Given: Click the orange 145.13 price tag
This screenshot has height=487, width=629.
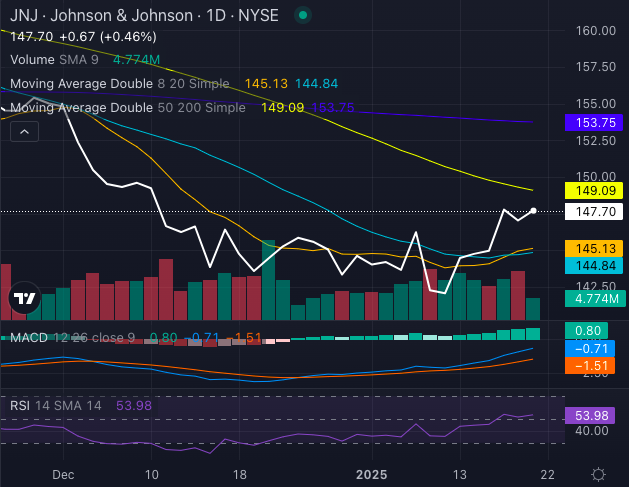Looking at the screenshot, I should (x=593, y=248).
